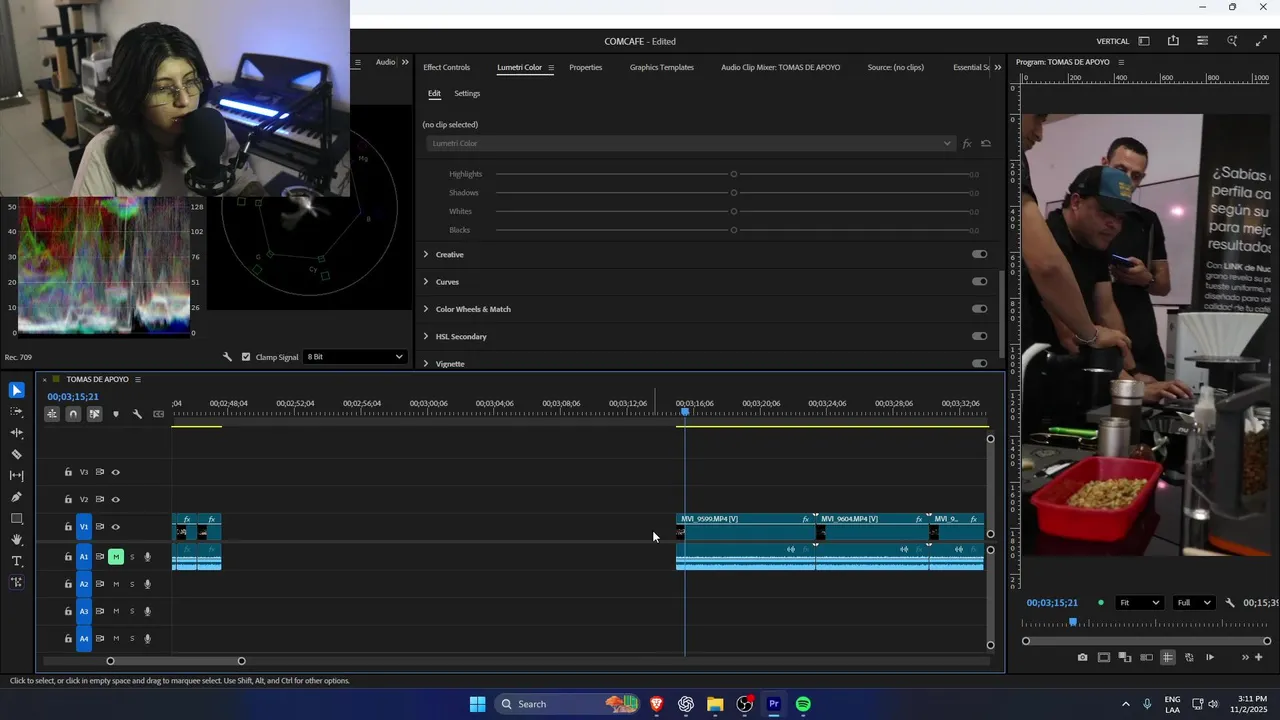Select the Type tool
Image resolution: width=1280 pixels, height=720 pixels.
(16, 561)
